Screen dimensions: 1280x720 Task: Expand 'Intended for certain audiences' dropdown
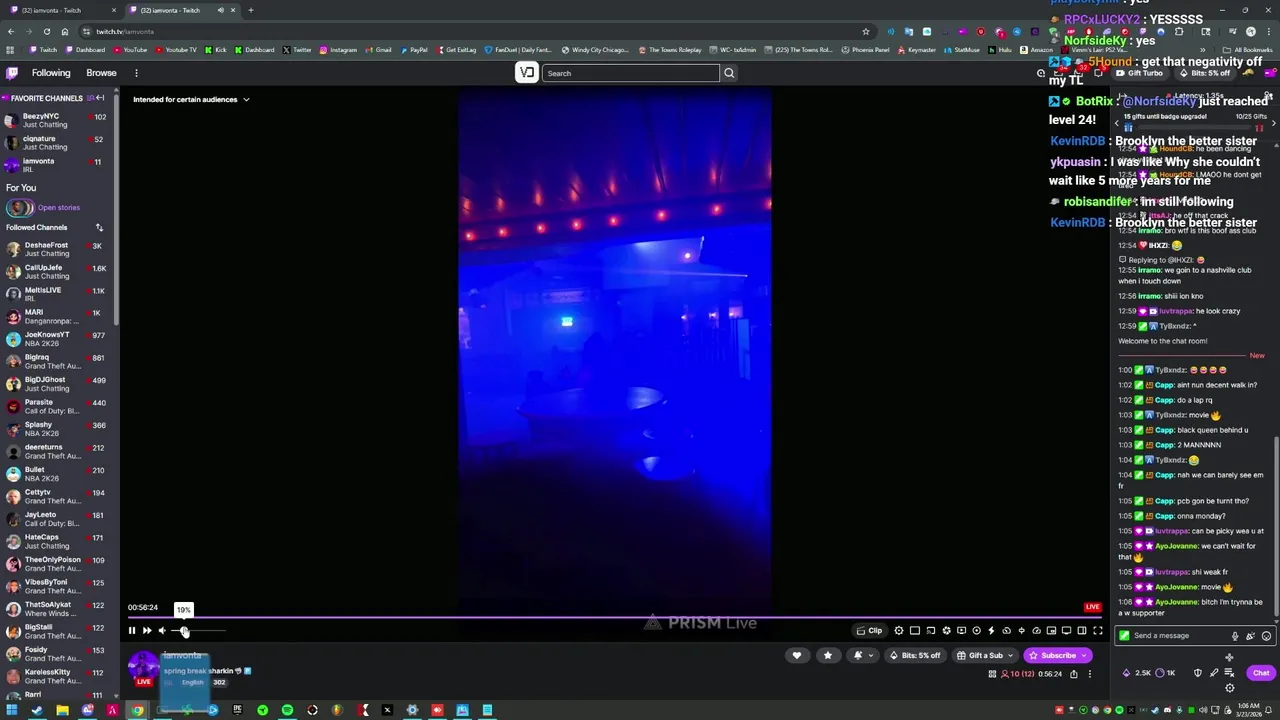click(191, 99)
